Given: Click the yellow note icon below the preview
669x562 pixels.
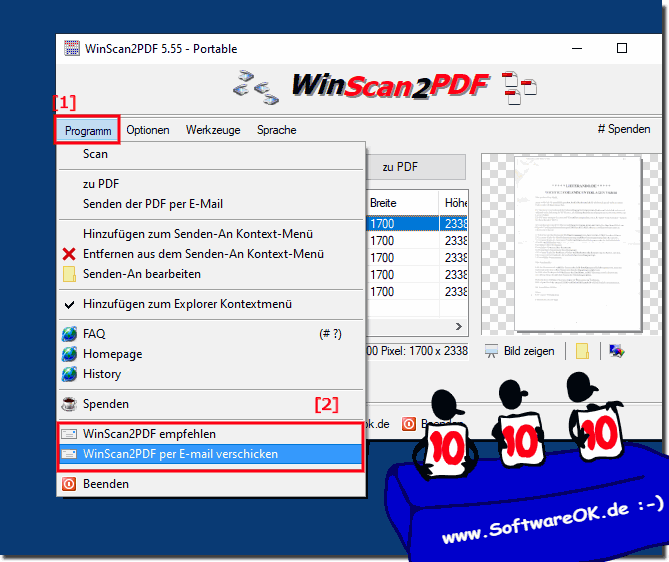Looking at the screenshot, I should point(582,351).
